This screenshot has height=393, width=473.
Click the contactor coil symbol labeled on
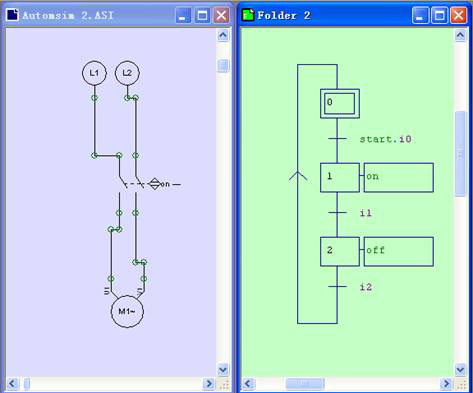pos(154,184)
